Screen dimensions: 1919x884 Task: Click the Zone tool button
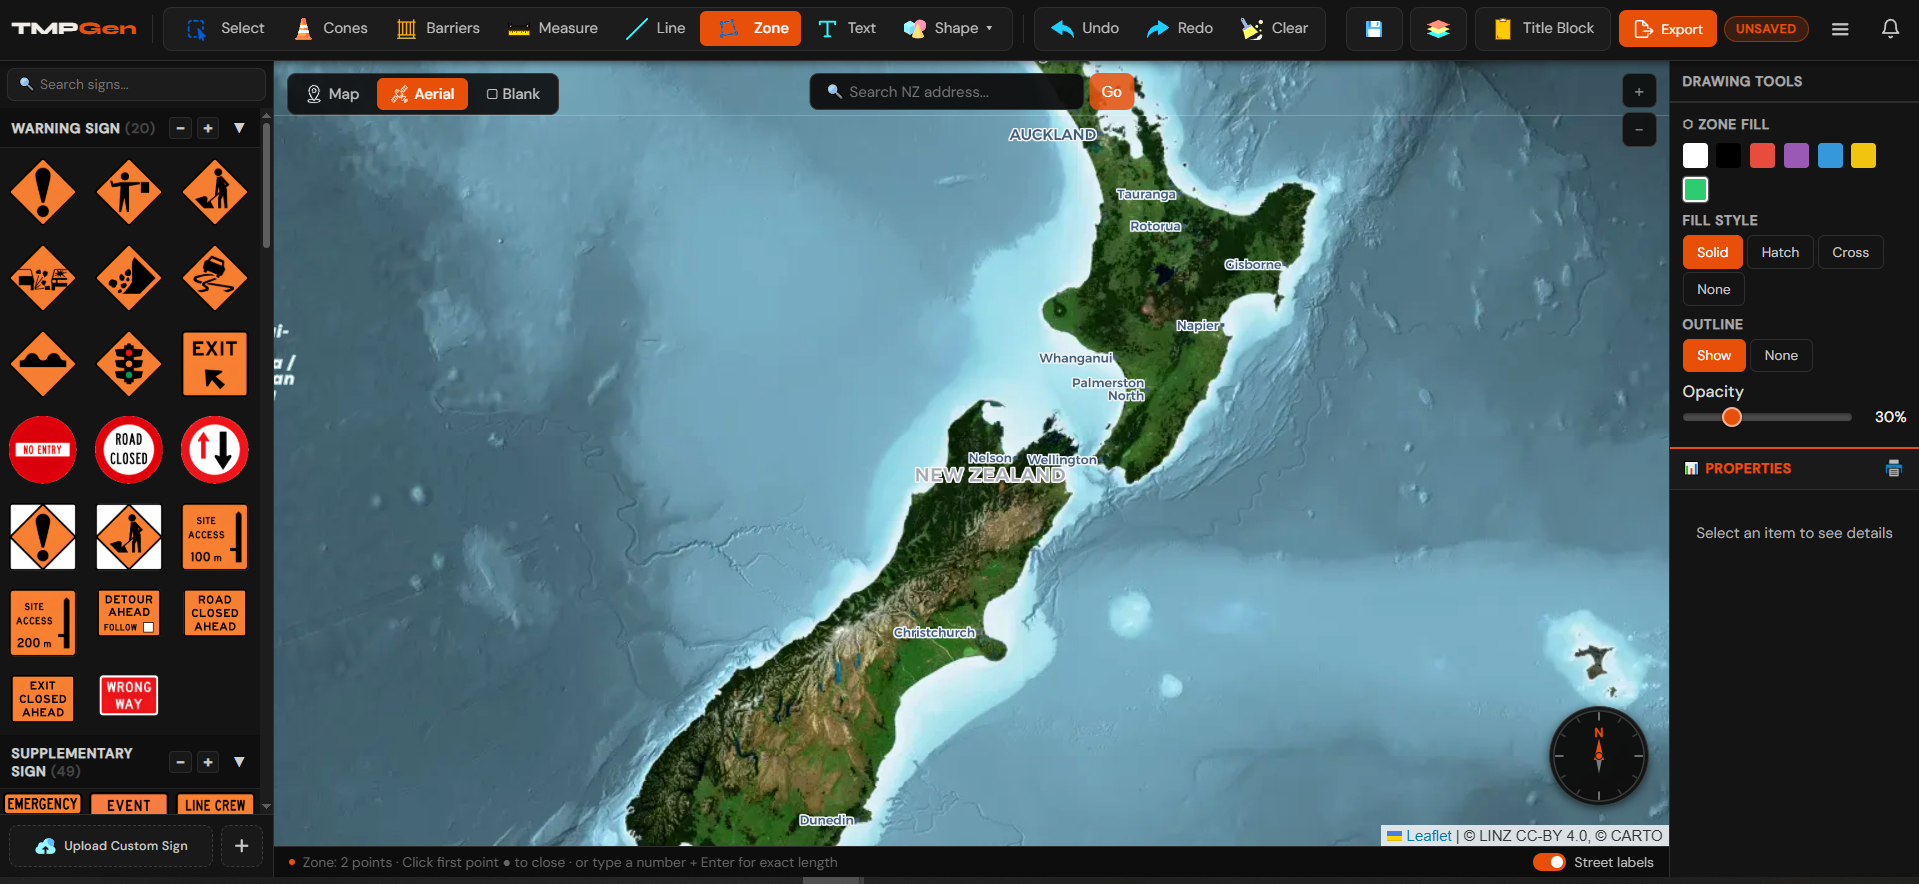click(750, 28)
